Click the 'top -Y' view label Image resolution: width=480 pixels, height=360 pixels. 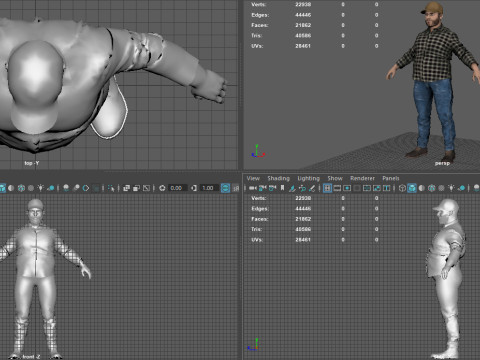[32, 163]
